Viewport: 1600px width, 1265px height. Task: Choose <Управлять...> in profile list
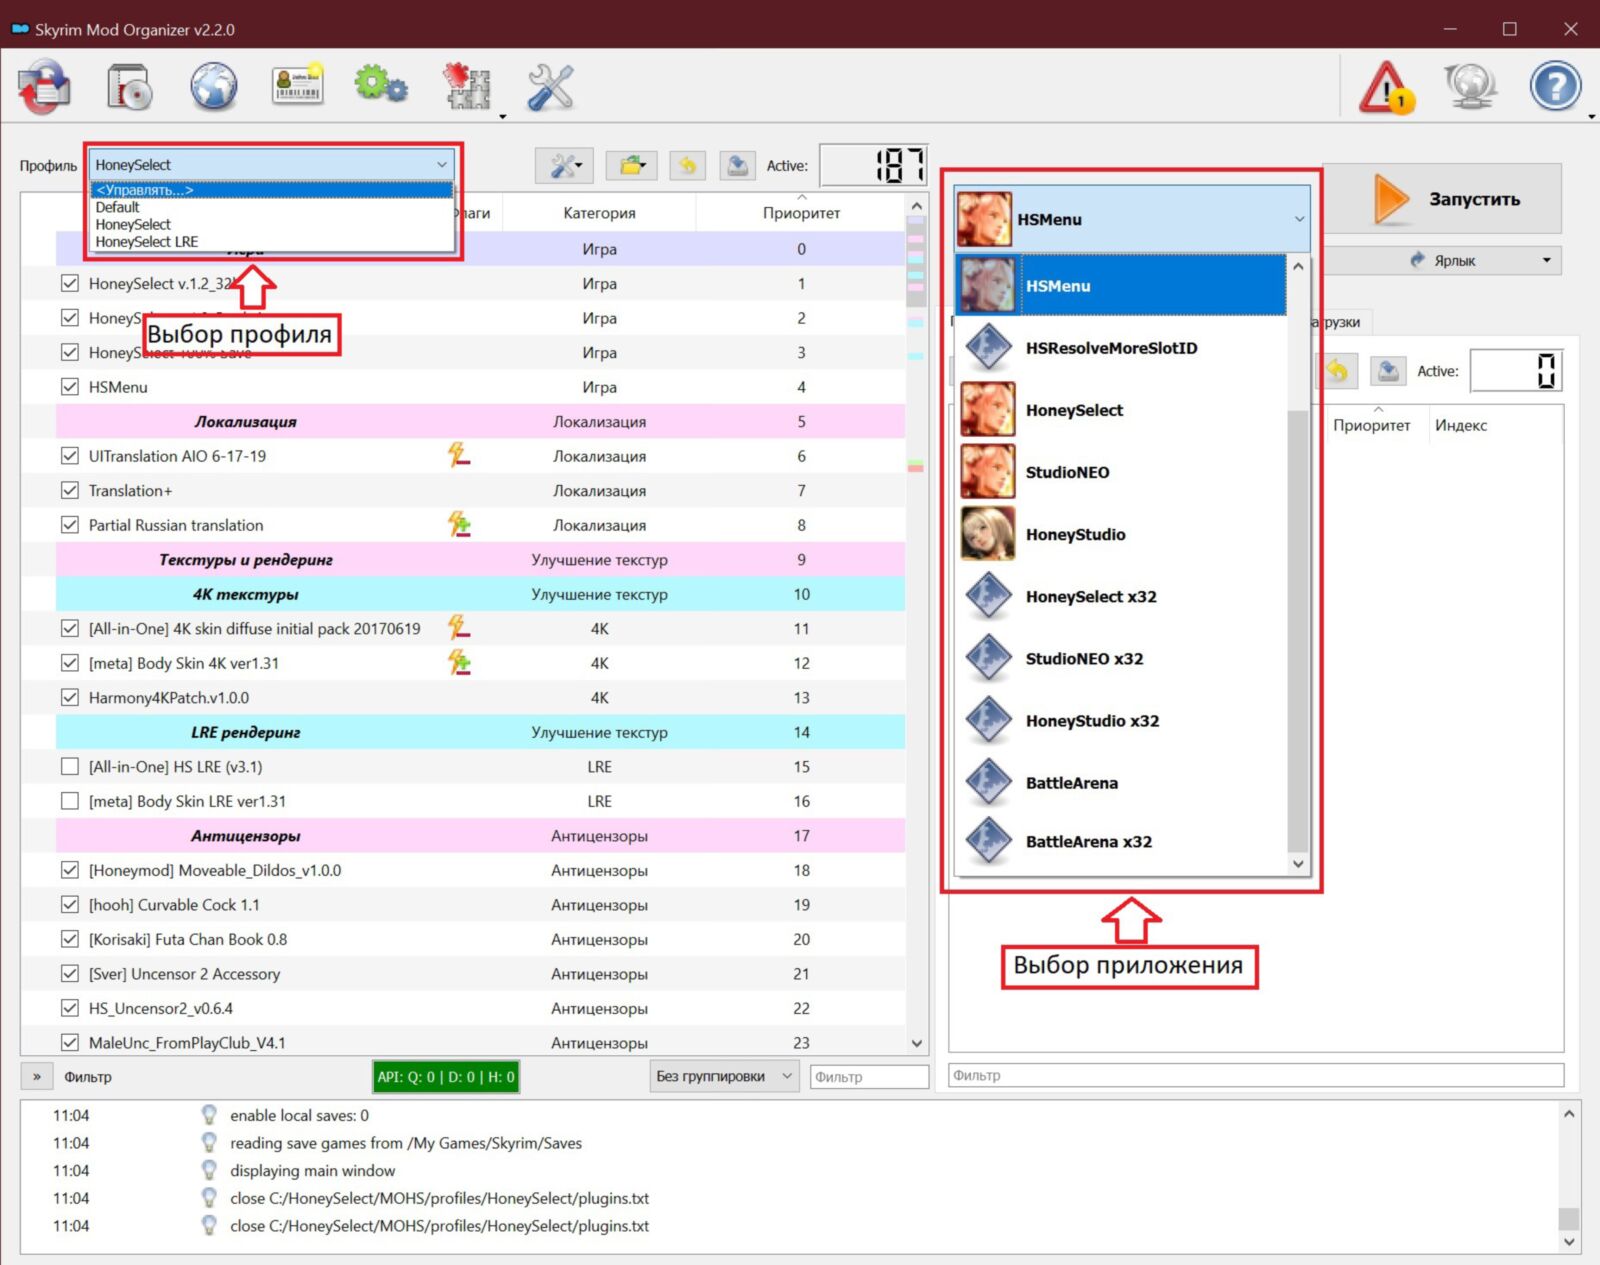coord(271,190)
